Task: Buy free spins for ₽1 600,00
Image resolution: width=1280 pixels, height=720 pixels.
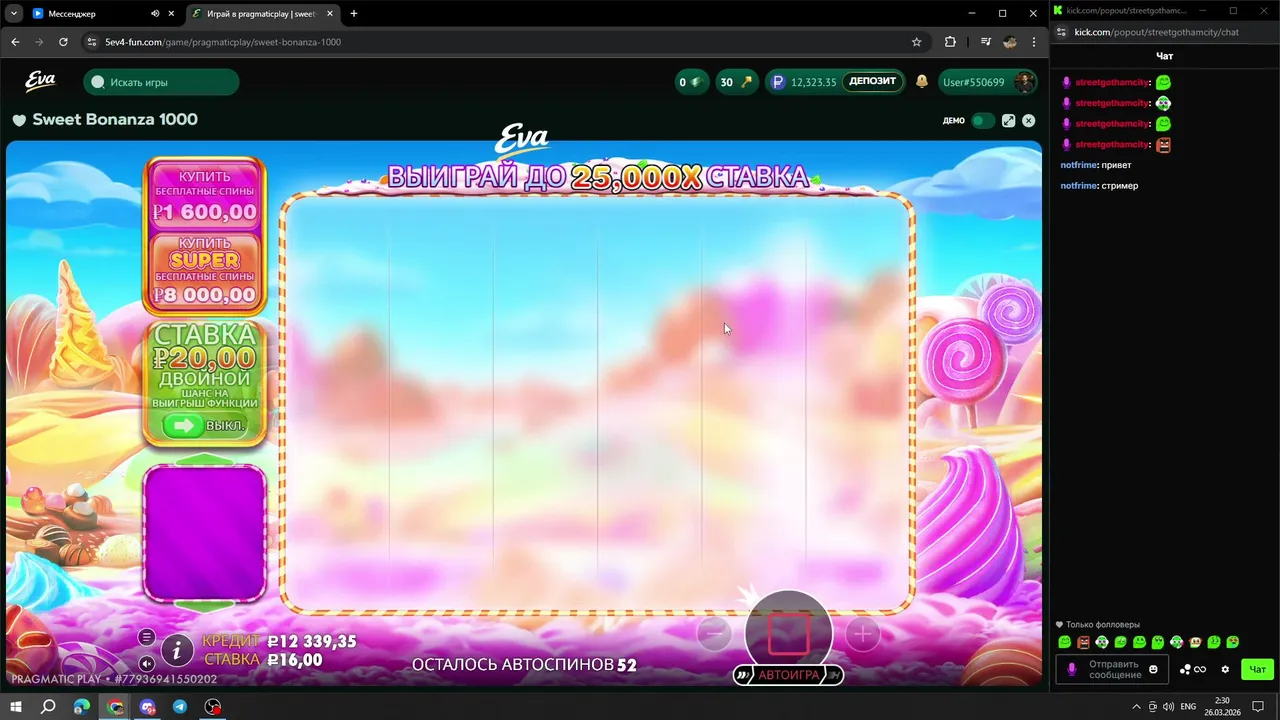Action: pyautogui.click(x=205, y=195)
